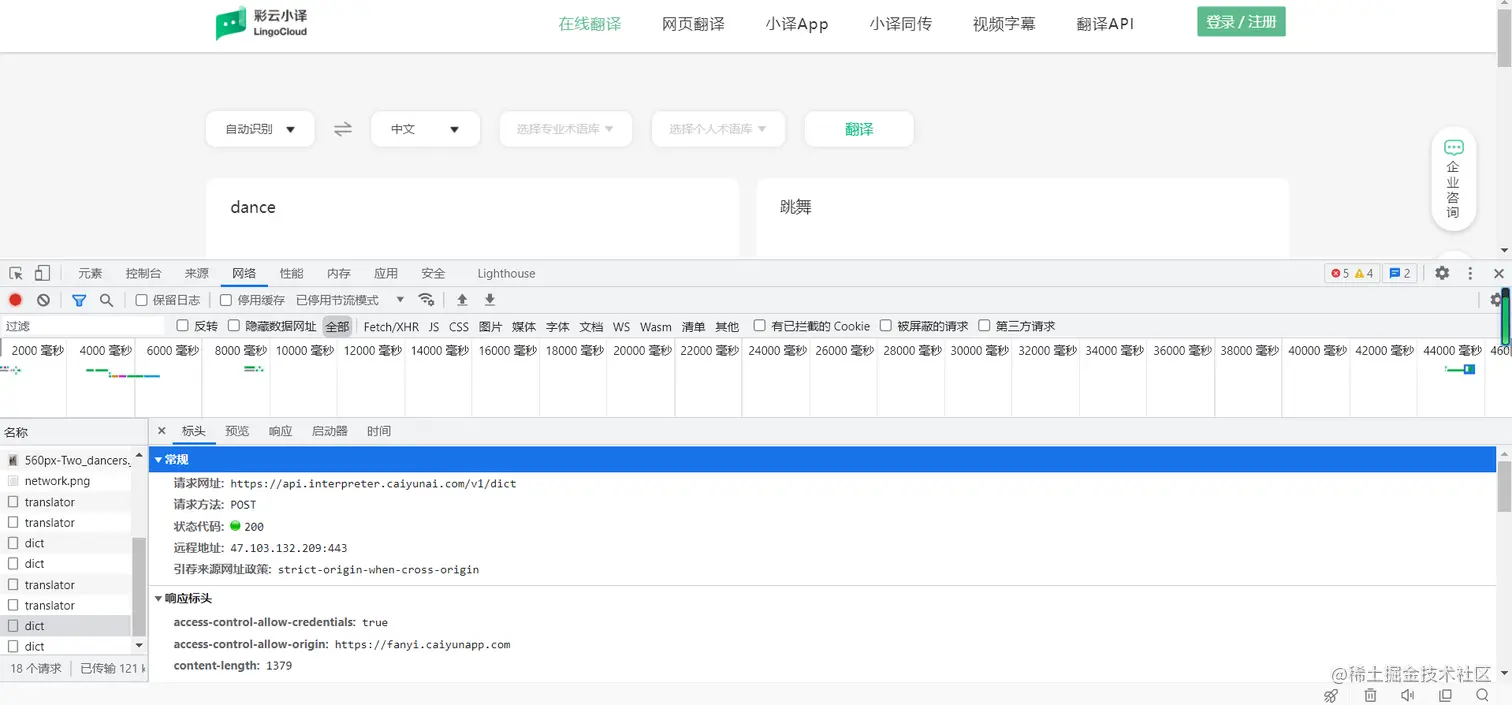Toggle device toolbar emulation icon

coord(42,273)
